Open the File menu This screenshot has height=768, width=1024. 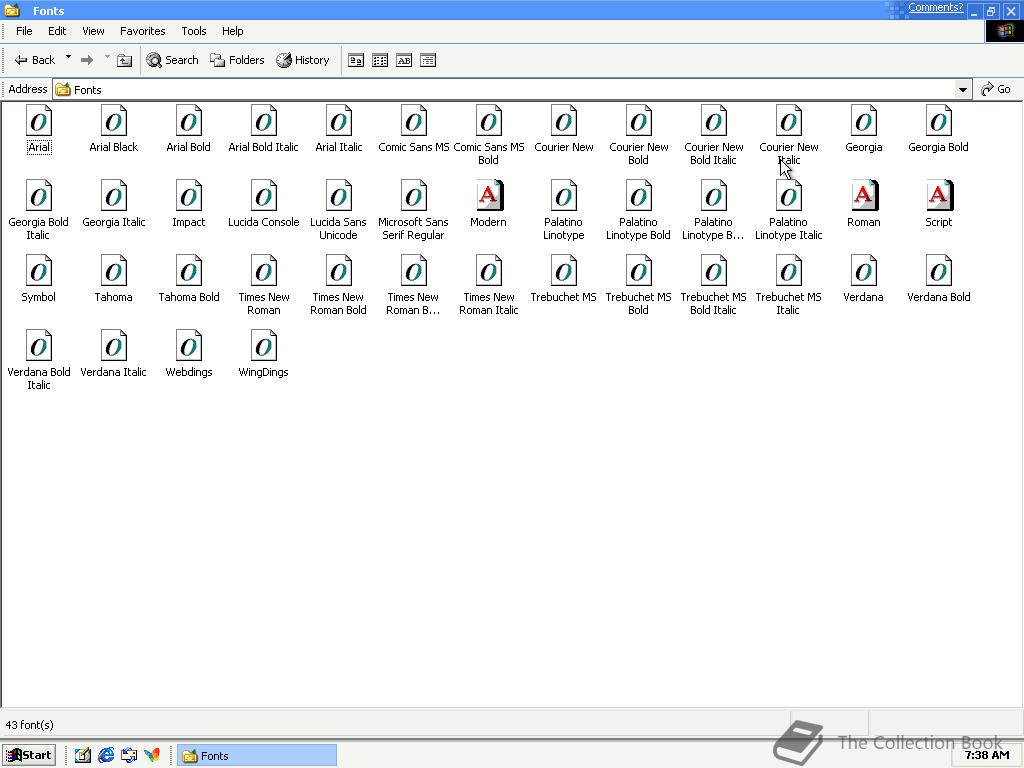(x=24, y=31)
